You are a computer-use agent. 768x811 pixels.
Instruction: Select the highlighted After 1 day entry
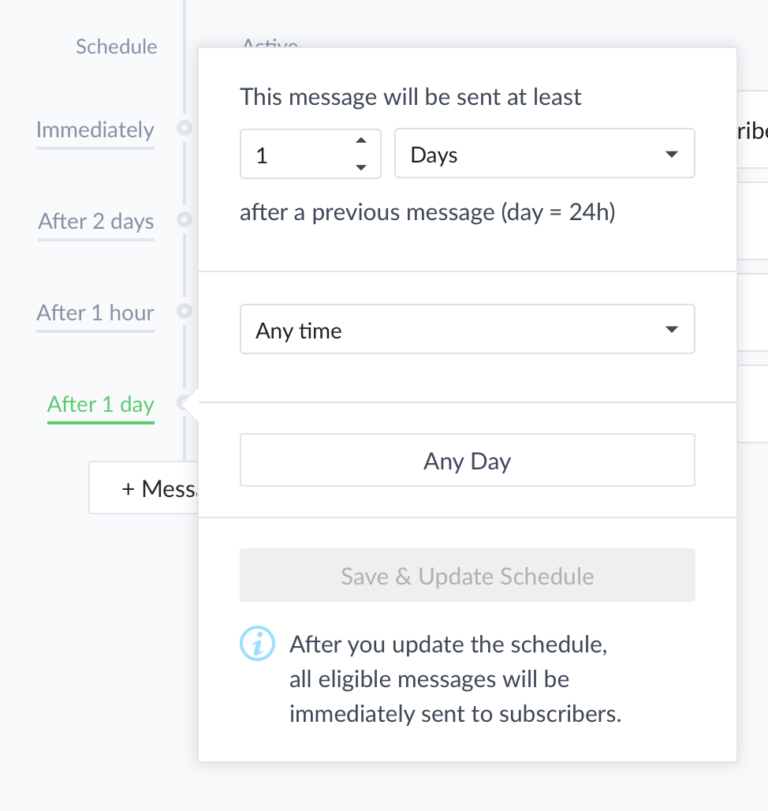100,404
